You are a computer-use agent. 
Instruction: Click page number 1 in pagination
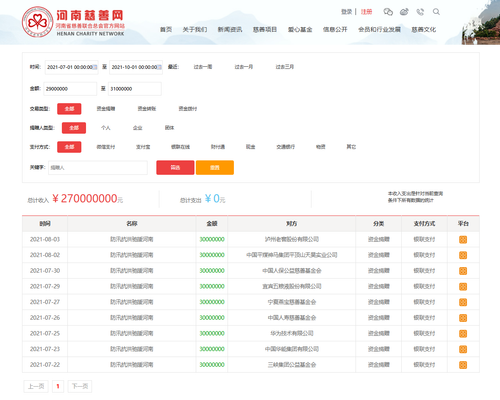(58, 386)
